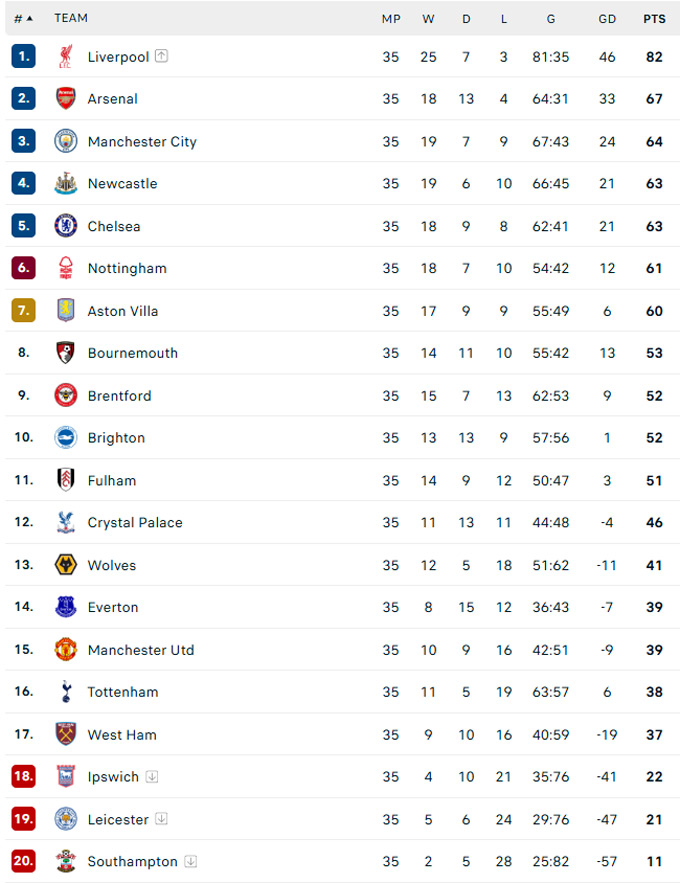Click the Southampton club crest
Screen dimensions: 680x883
point(66,861)
